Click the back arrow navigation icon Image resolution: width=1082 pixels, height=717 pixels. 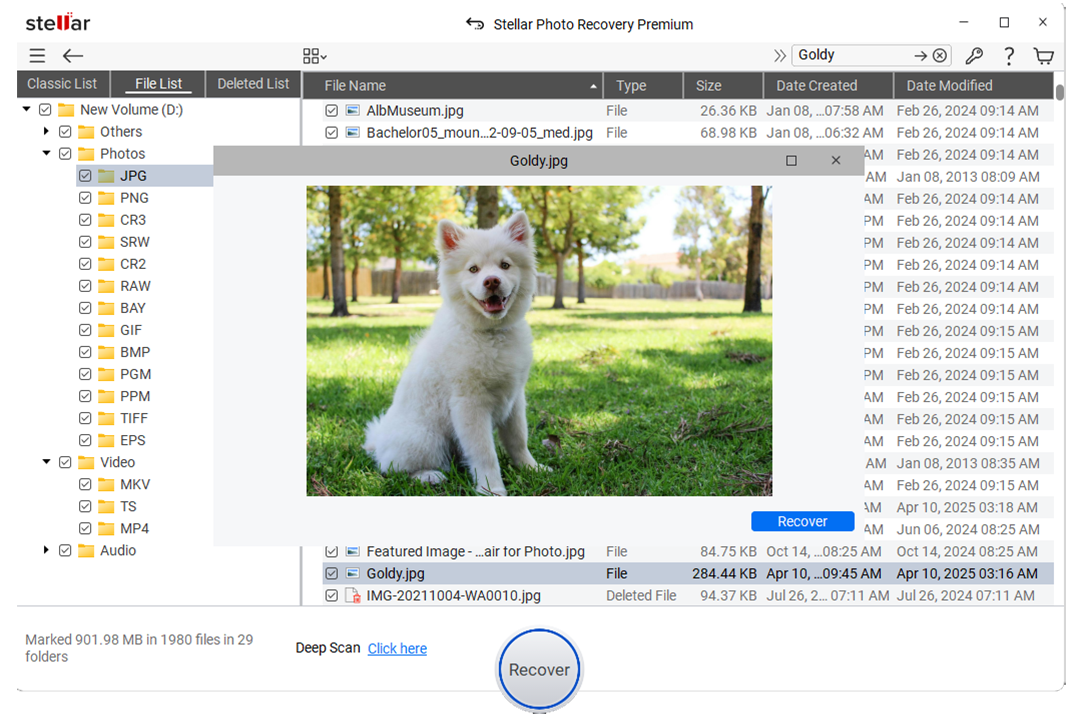[72, 56]
